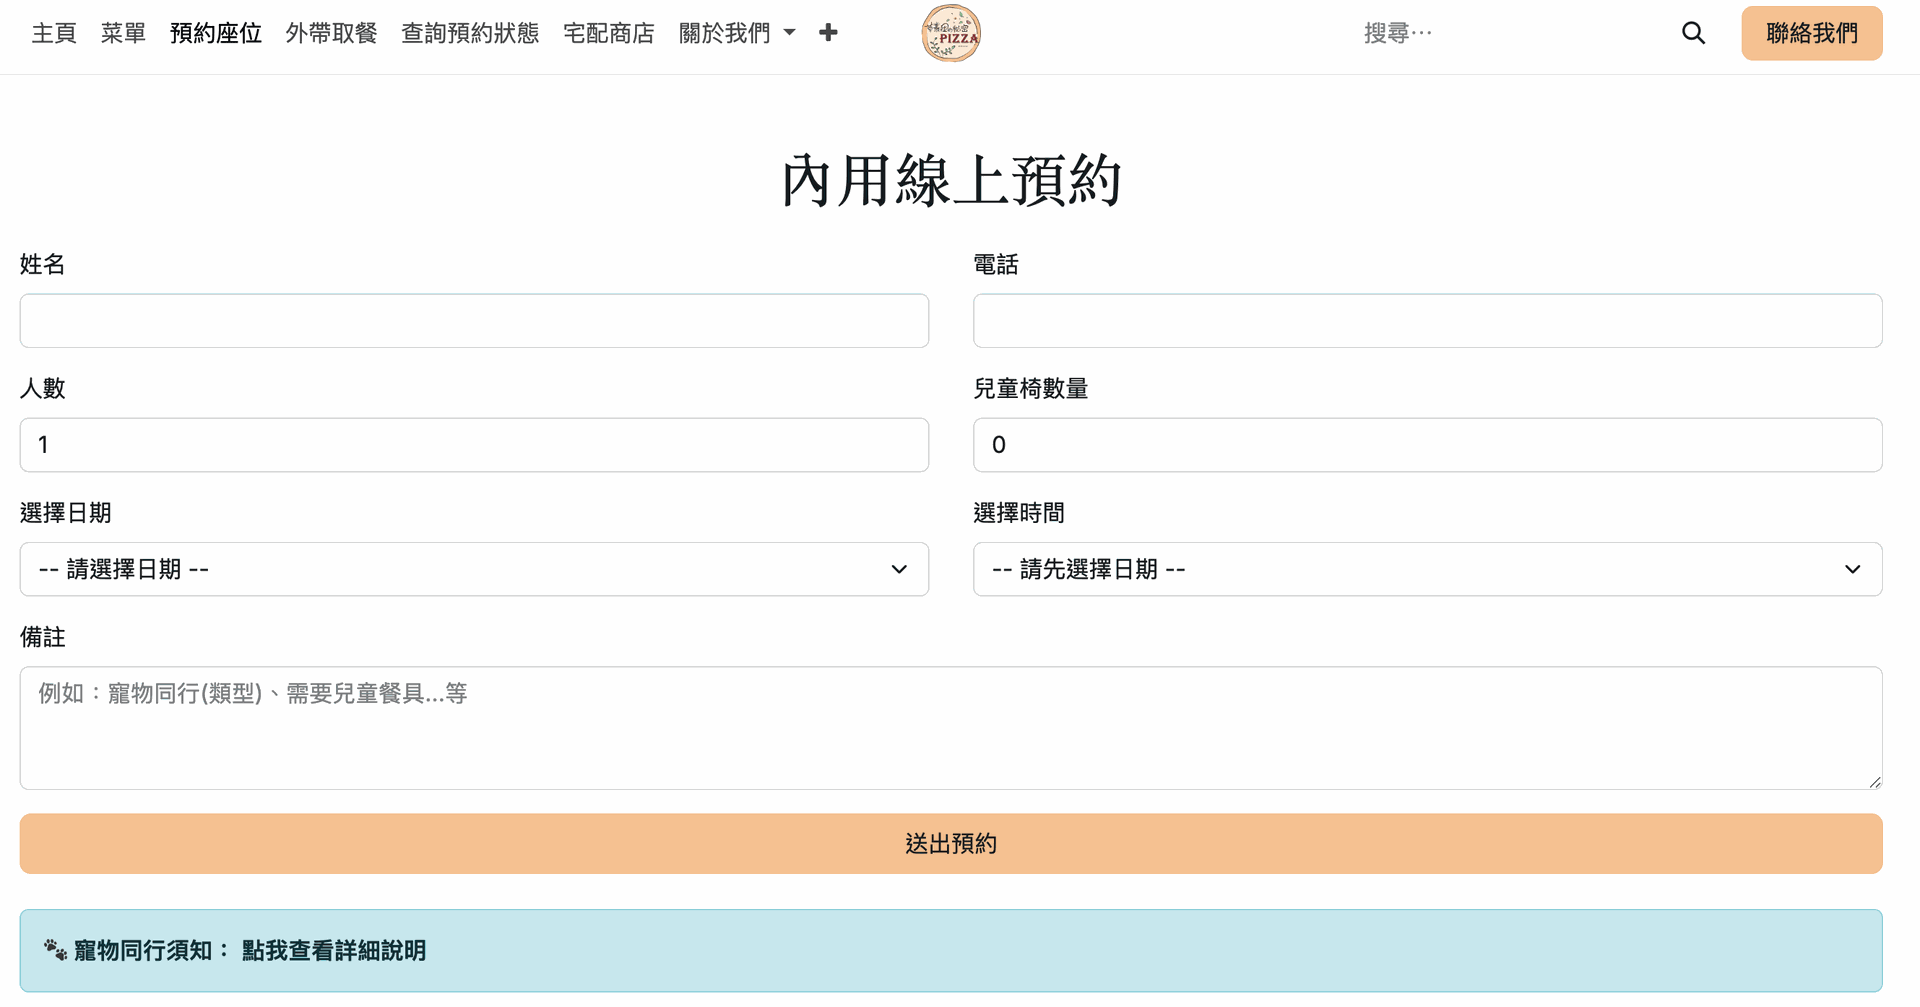Click into the 電話 phone field
The width and height of the screenshot is (1920, 1007).
click(x=1427, y=321)
